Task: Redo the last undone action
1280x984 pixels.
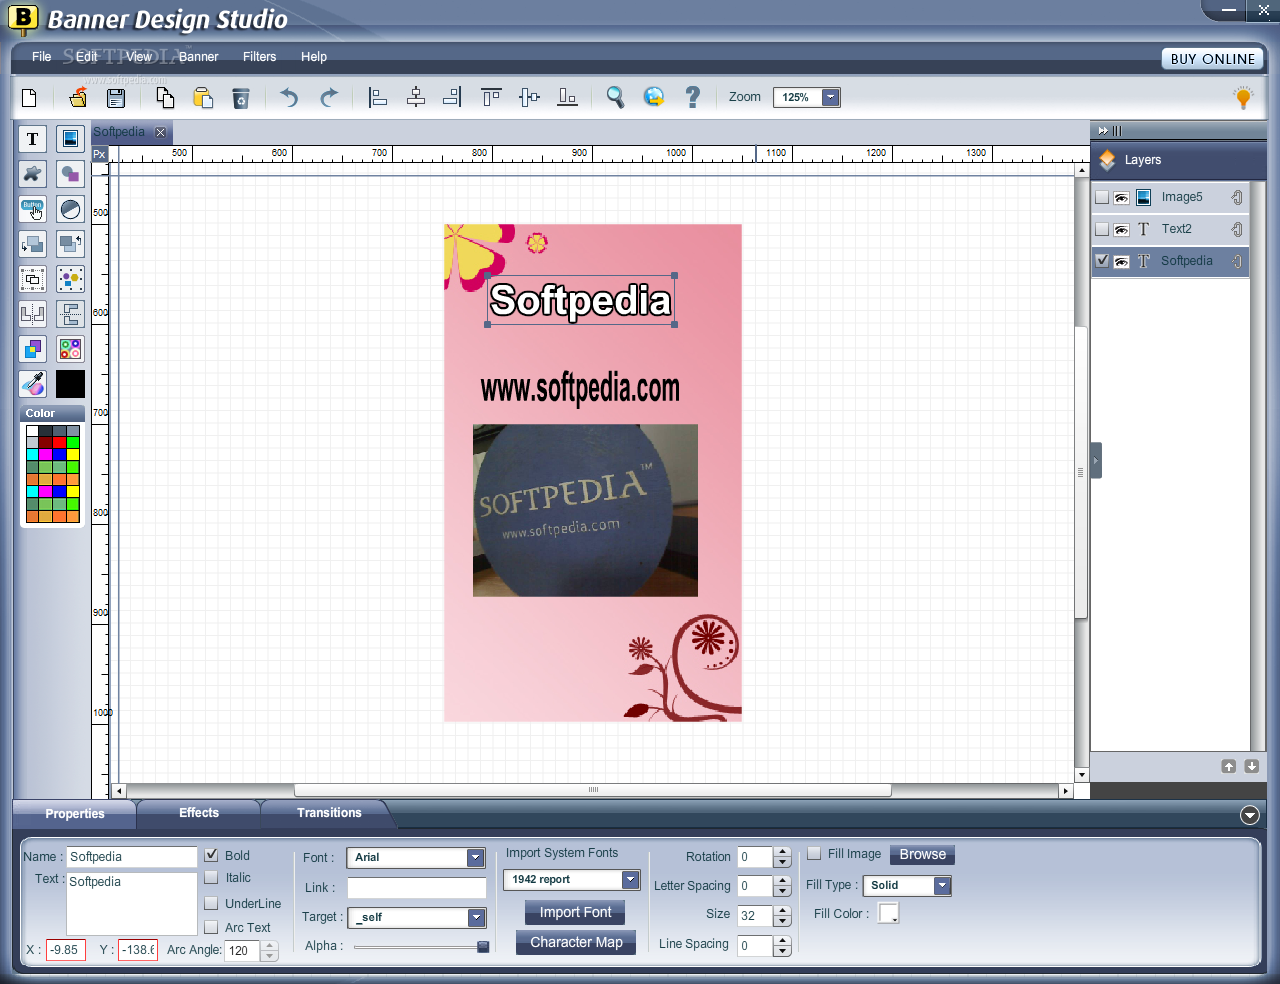Action: tap(328, 97)
